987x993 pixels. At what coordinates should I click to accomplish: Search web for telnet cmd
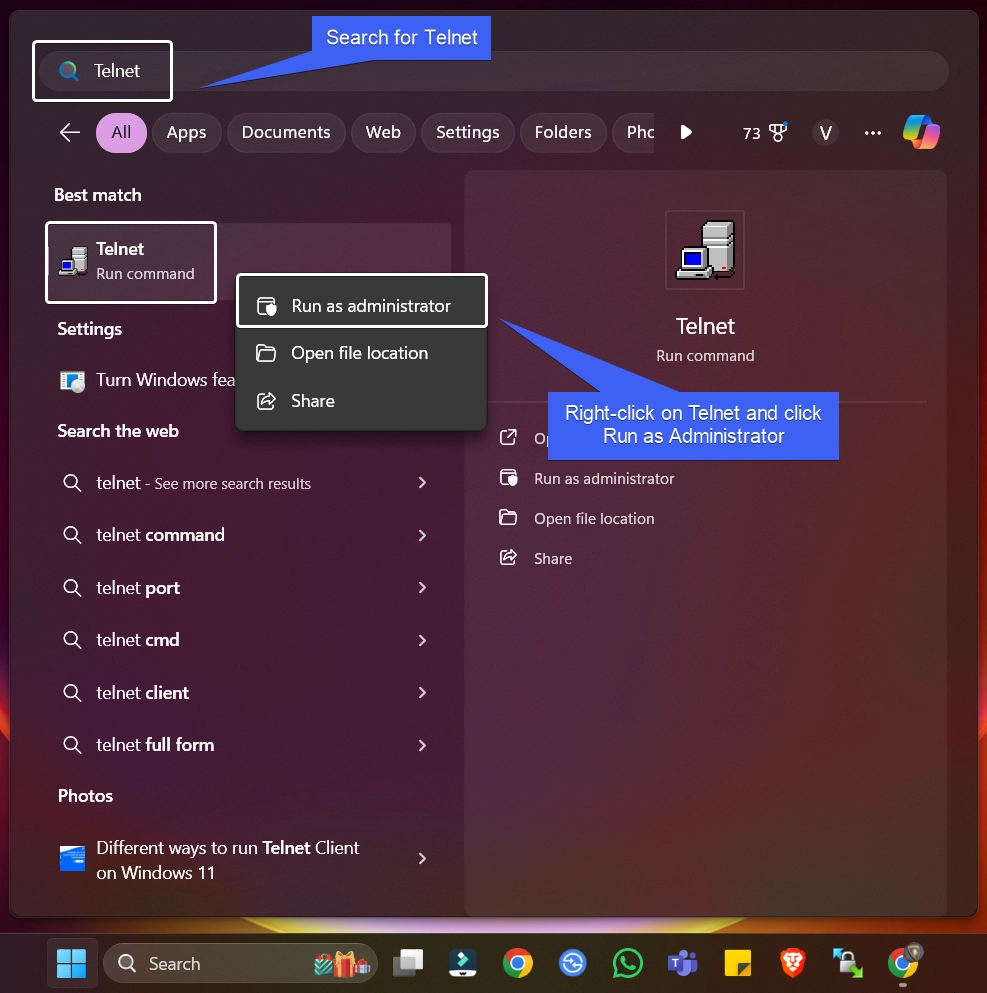137,640
